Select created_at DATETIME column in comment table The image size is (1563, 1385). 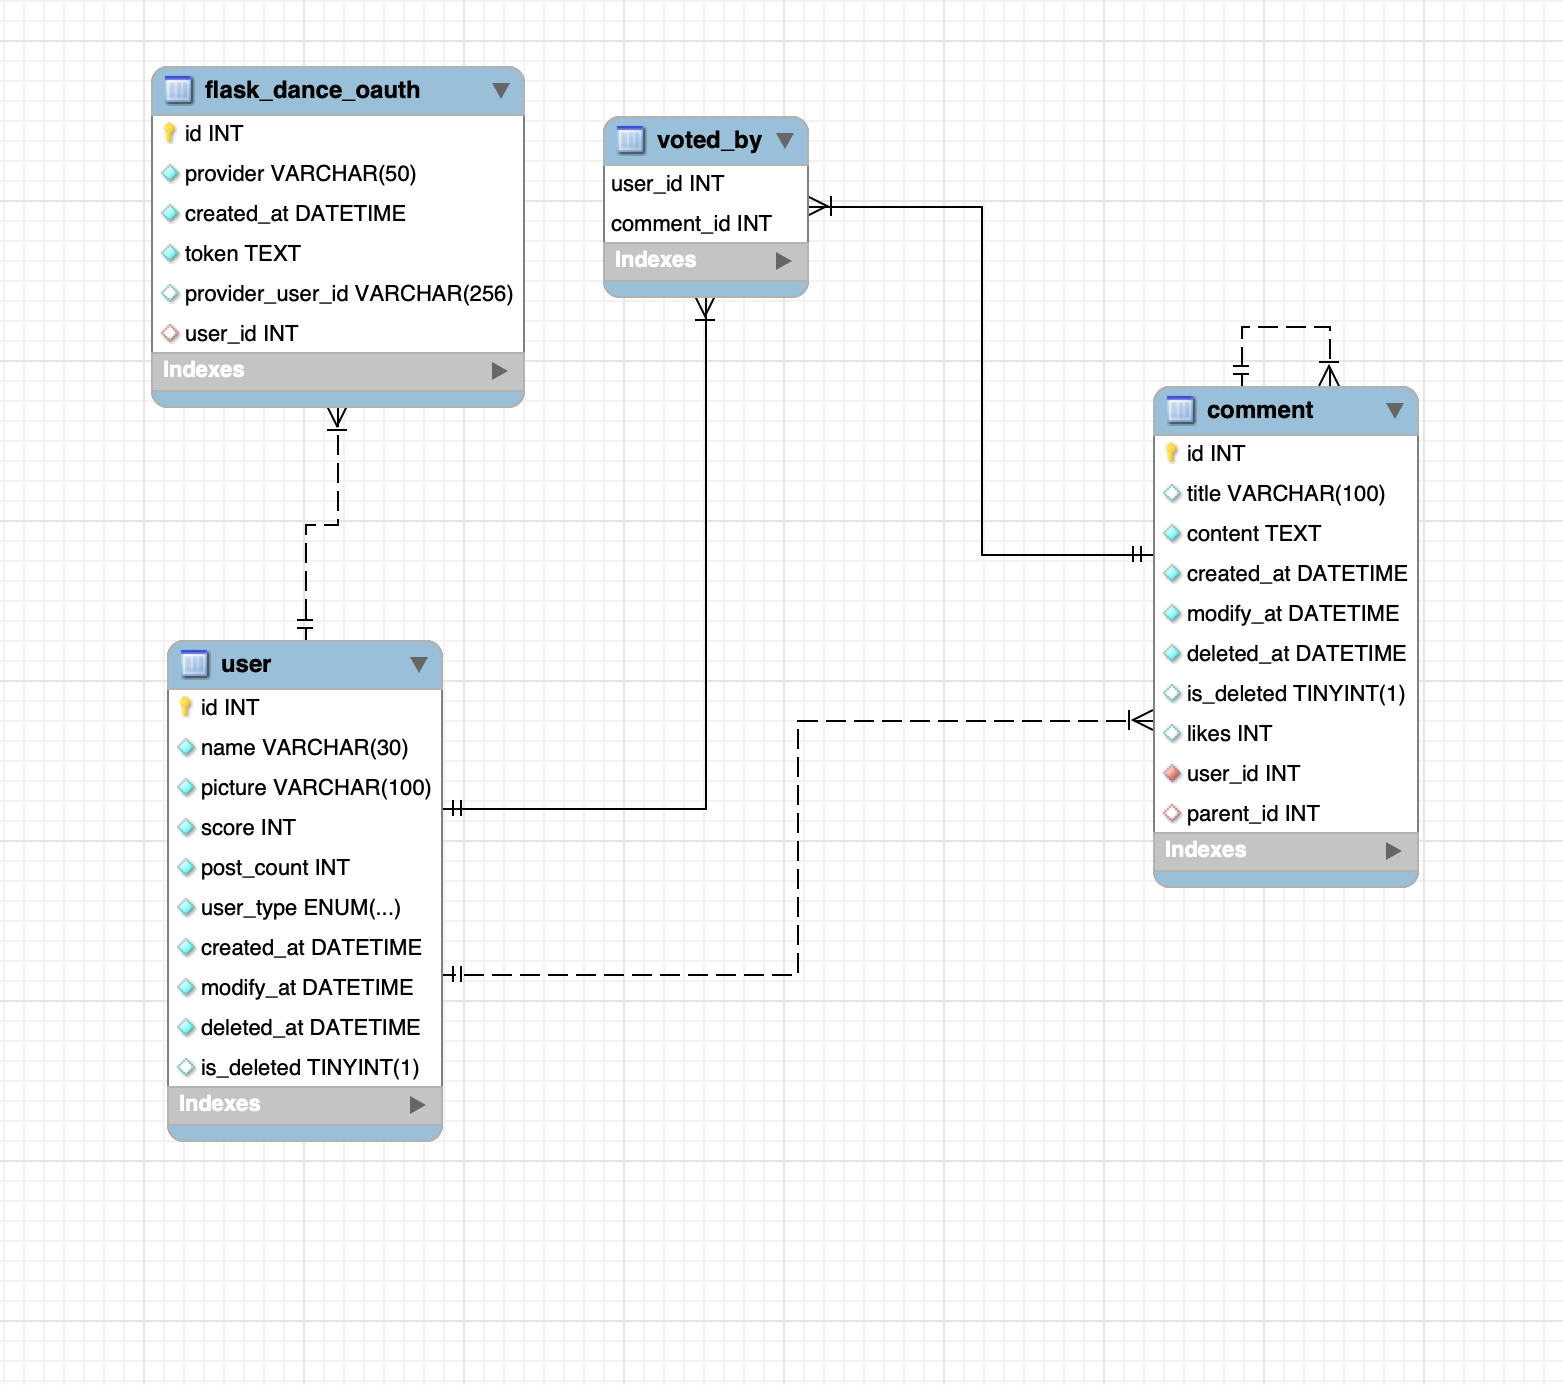click(x=1286, y=573)
